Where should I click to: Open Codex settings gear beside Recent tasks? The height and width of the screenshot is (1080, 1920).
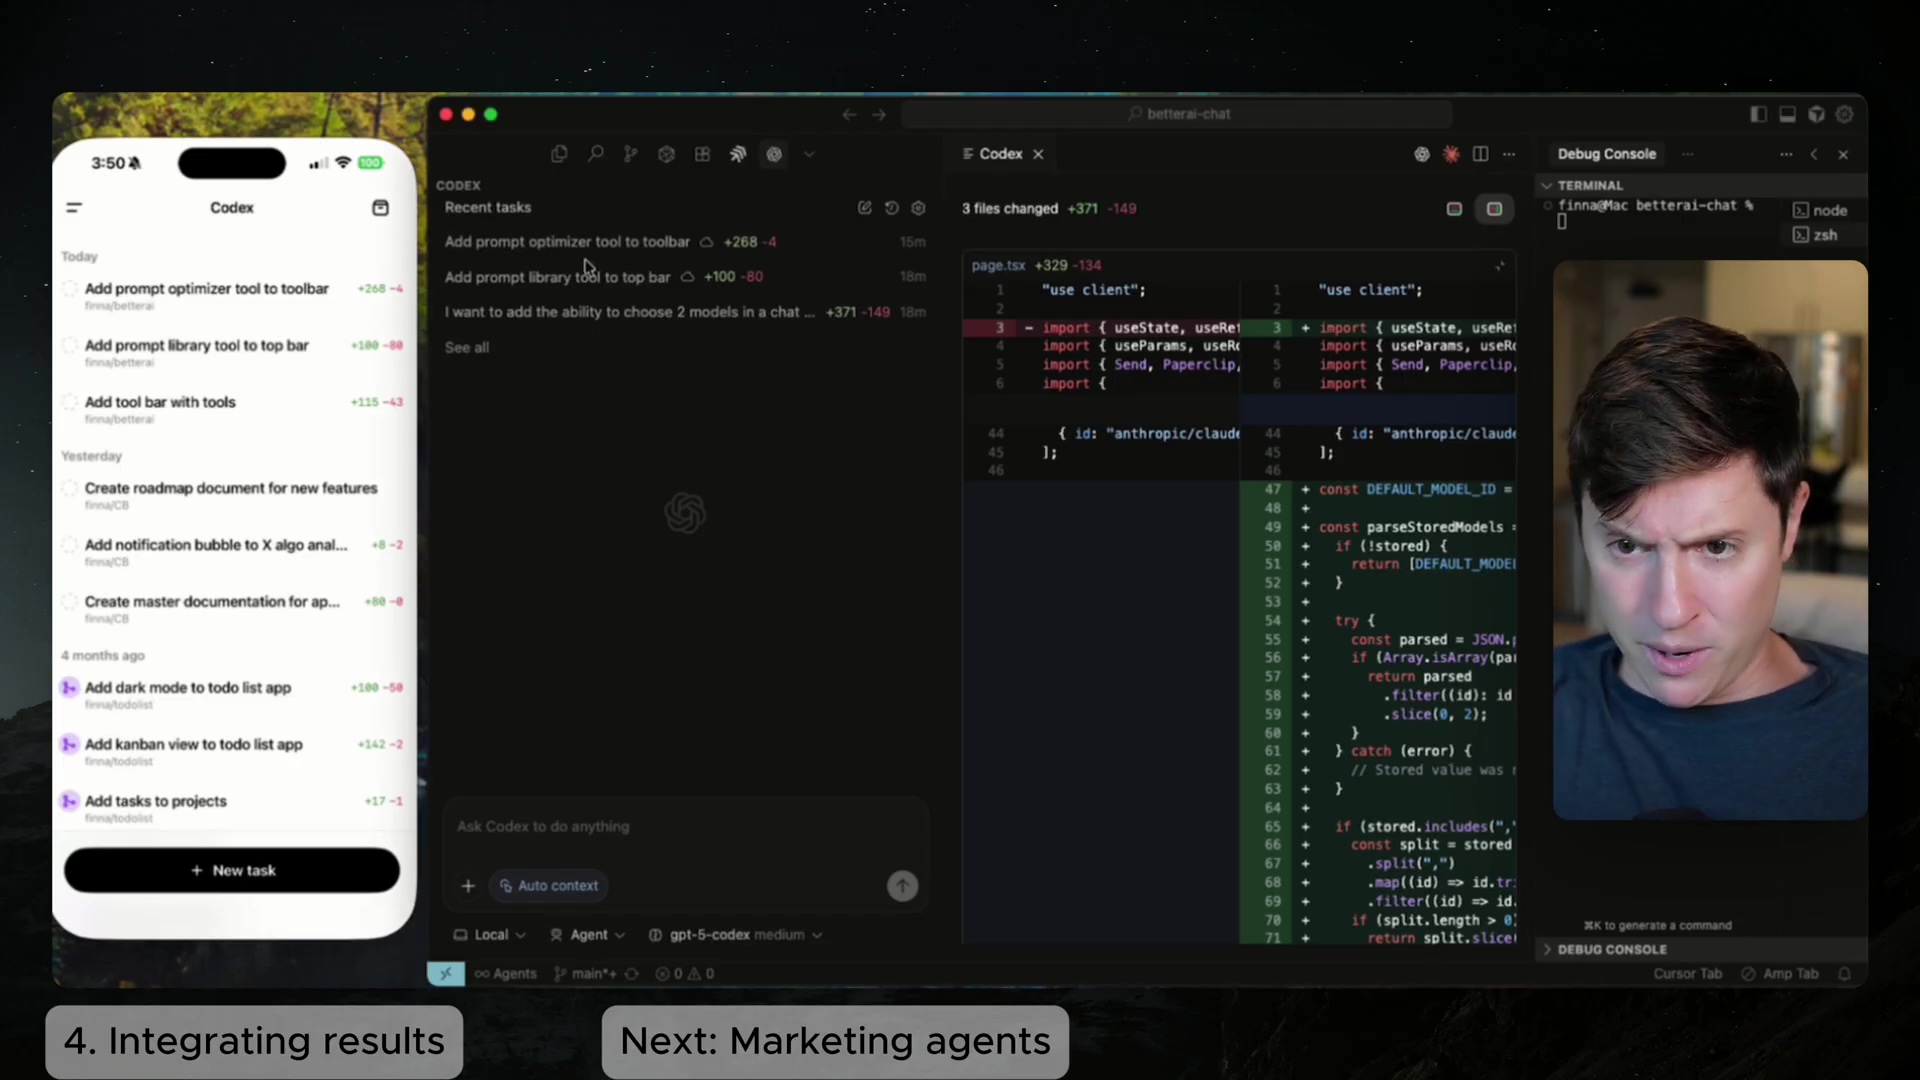point(918,208)
